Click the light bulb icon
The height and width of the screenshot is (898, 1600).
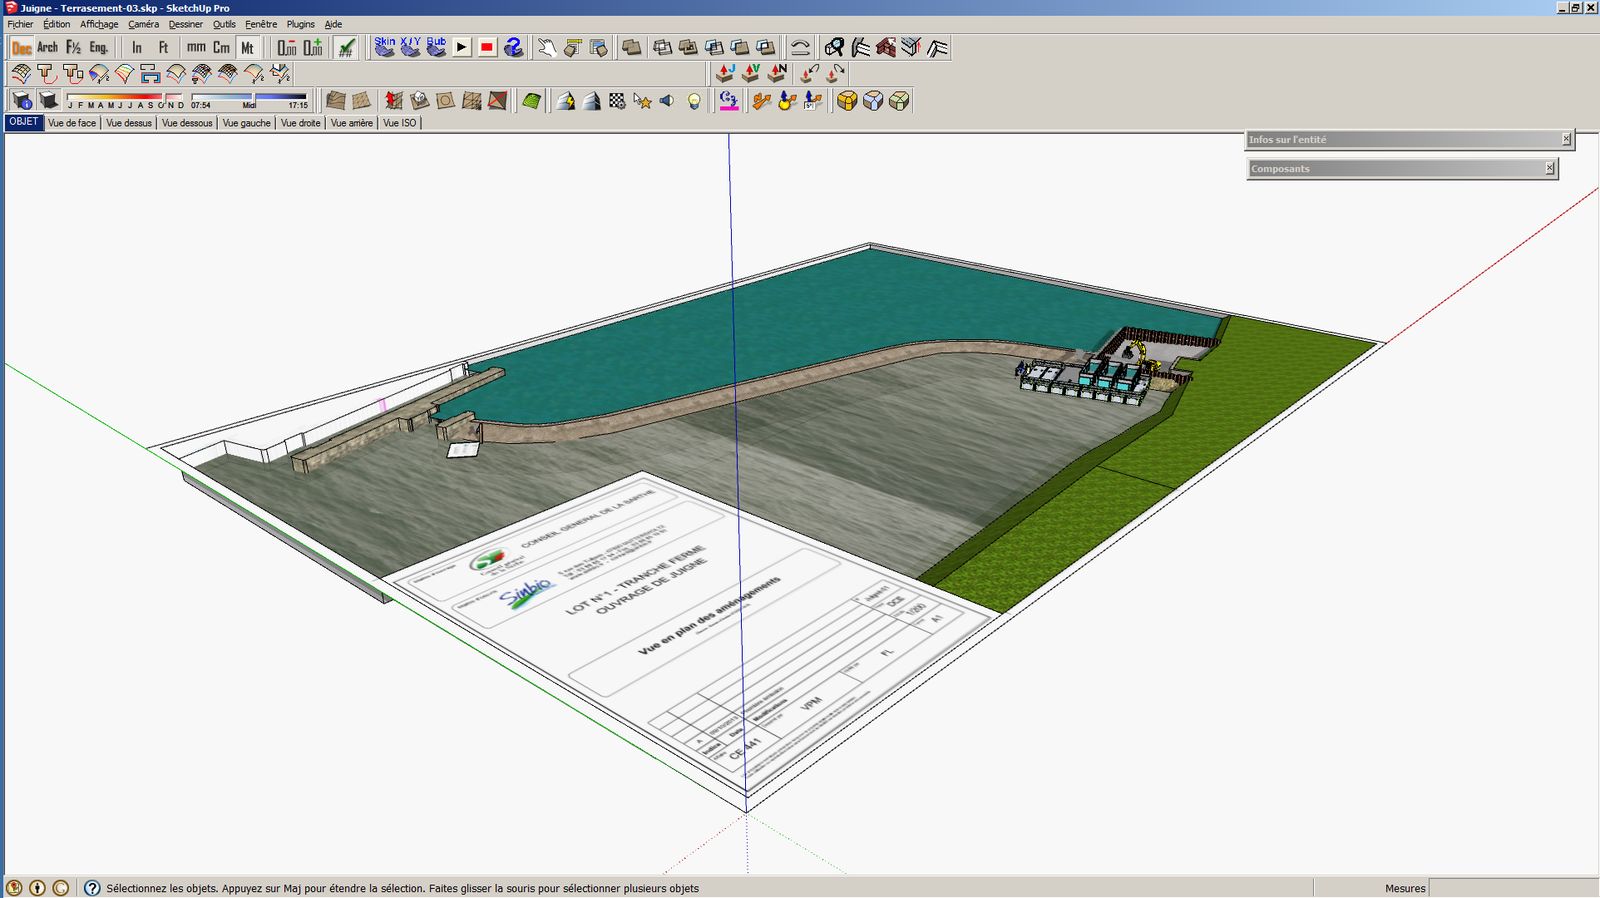tap(695, 100)
